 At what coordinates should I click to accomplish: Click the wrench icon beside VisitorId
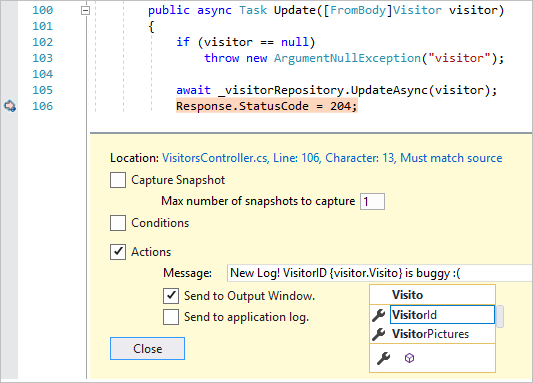378,315
